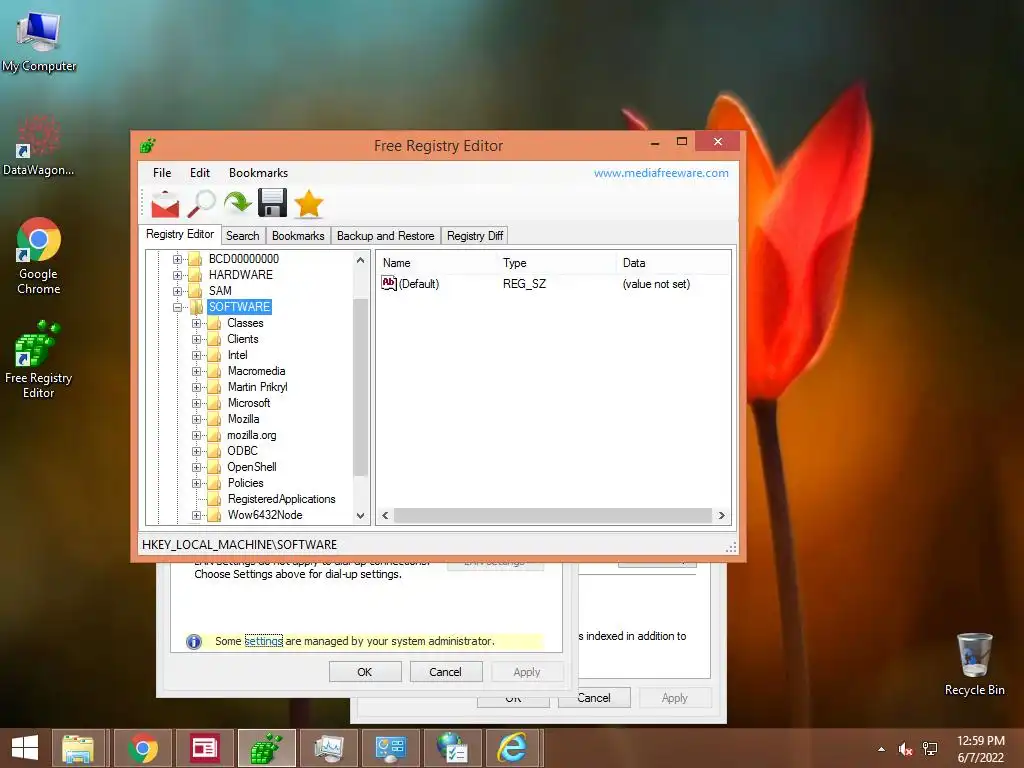
Task: Select the mozilla.org key
Action: point(251,435)
